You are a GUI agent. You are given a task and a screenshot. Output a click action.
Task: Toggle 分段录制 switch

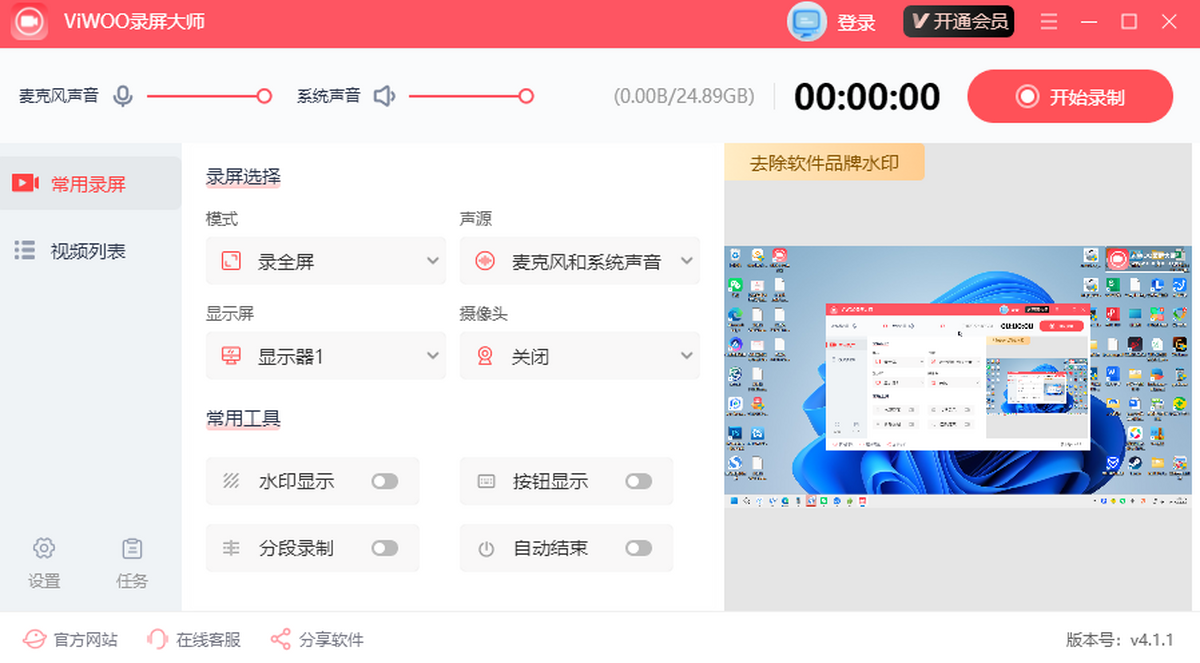(385, 548)
